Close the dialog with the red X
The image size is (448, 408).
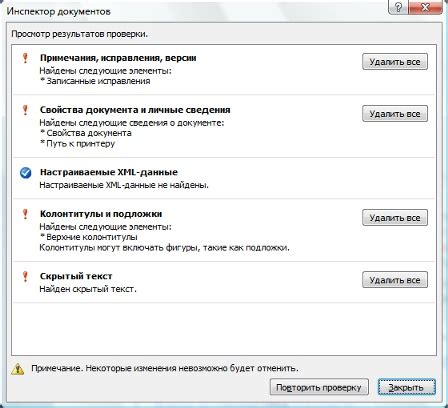(426, 7)
